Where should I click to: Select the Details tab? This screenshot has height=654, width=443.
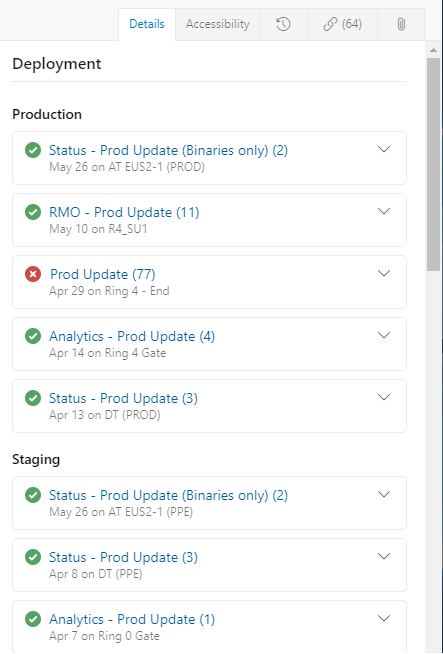pos(147,24)
